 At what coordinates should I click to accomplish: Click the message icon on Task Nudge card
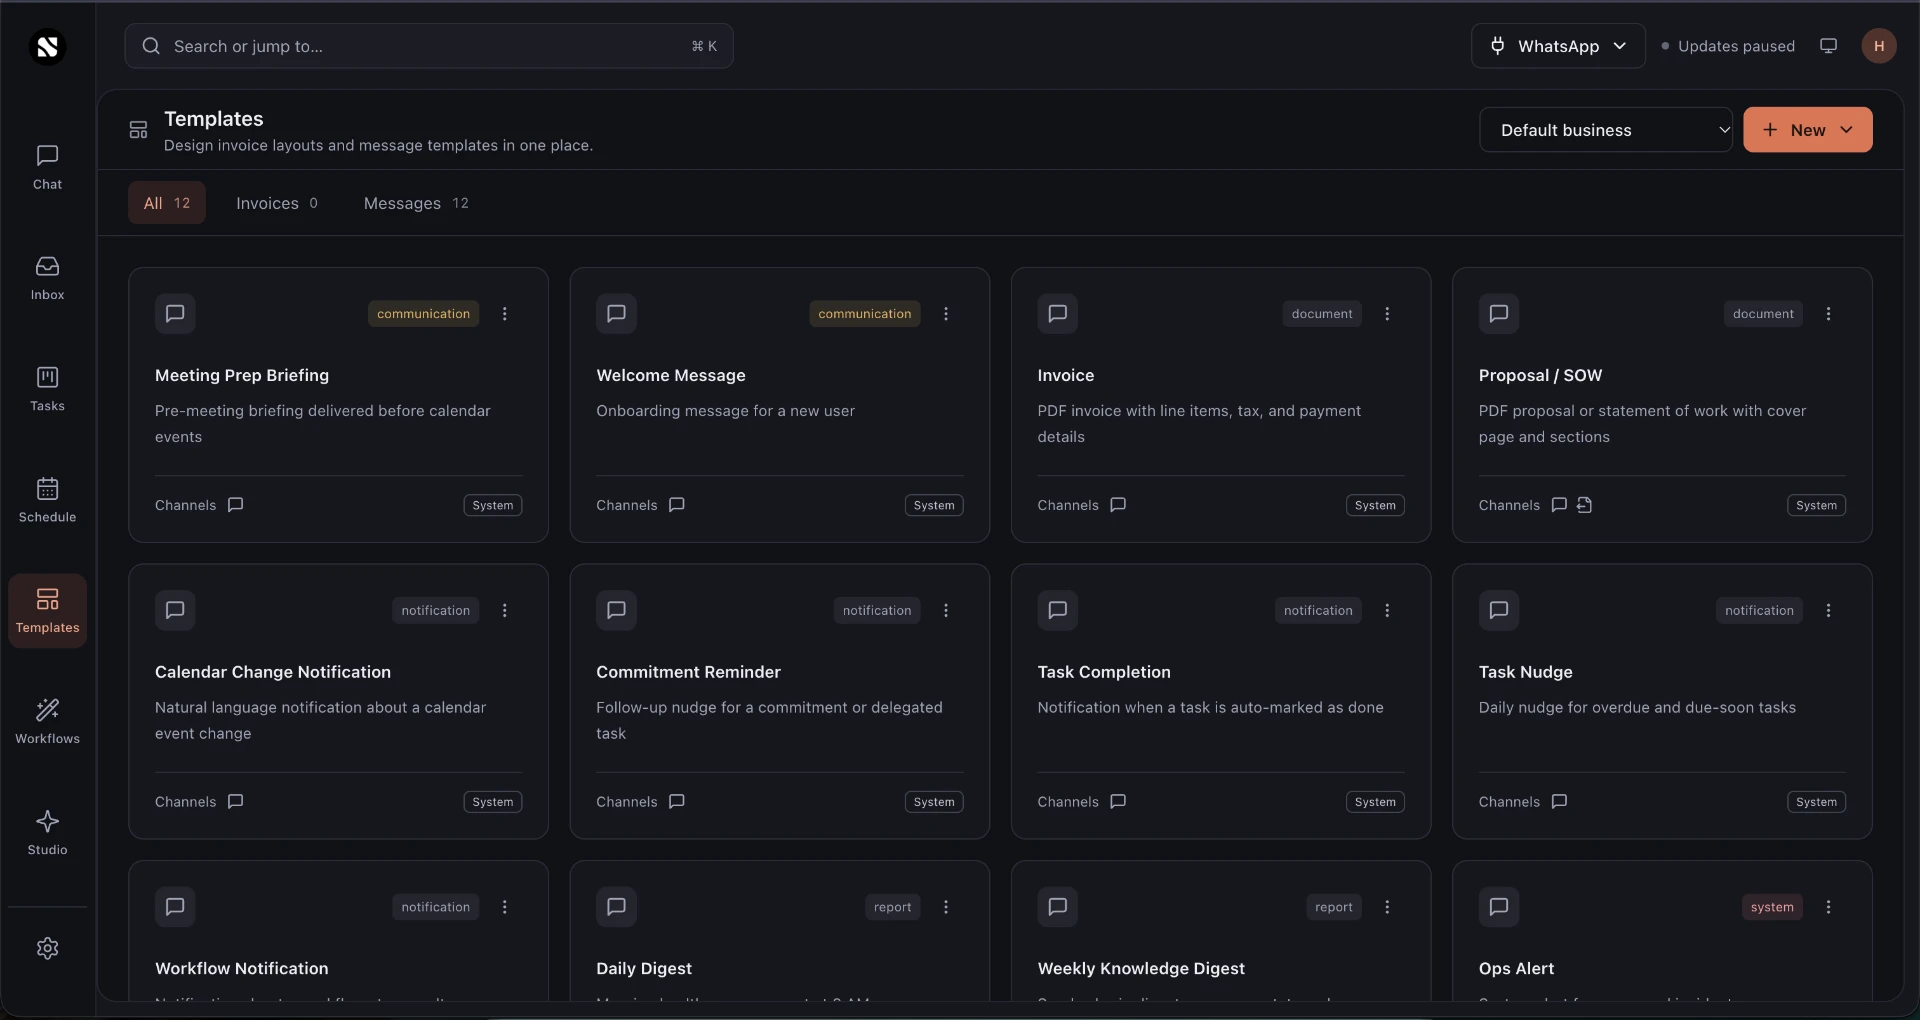(x=1498, y=610)
